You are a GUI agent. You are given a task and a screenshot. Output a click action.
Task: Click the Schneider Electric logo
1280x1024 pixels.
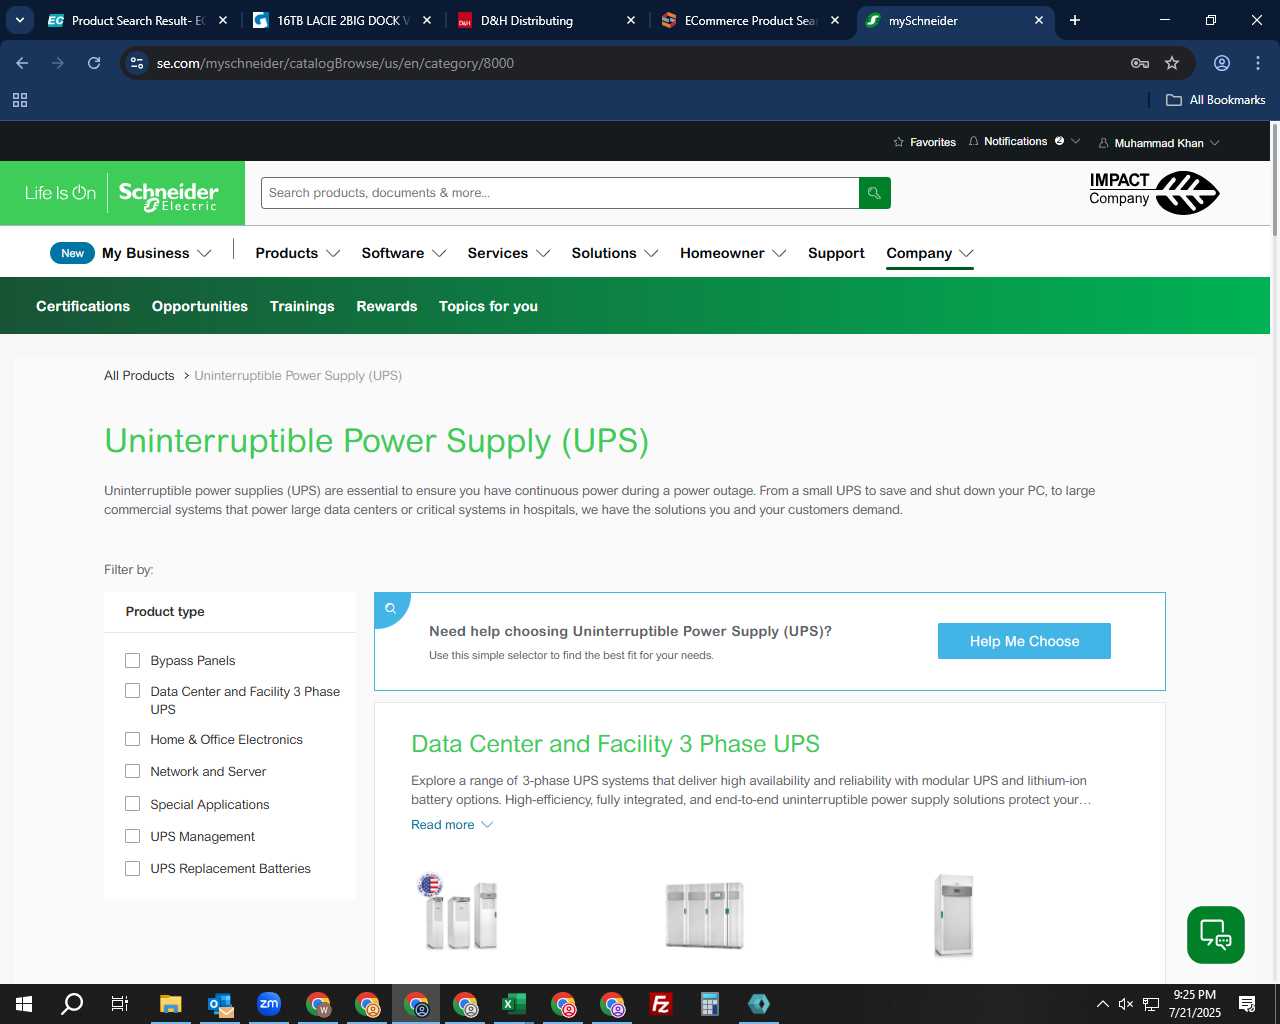[x=122, y=193]
